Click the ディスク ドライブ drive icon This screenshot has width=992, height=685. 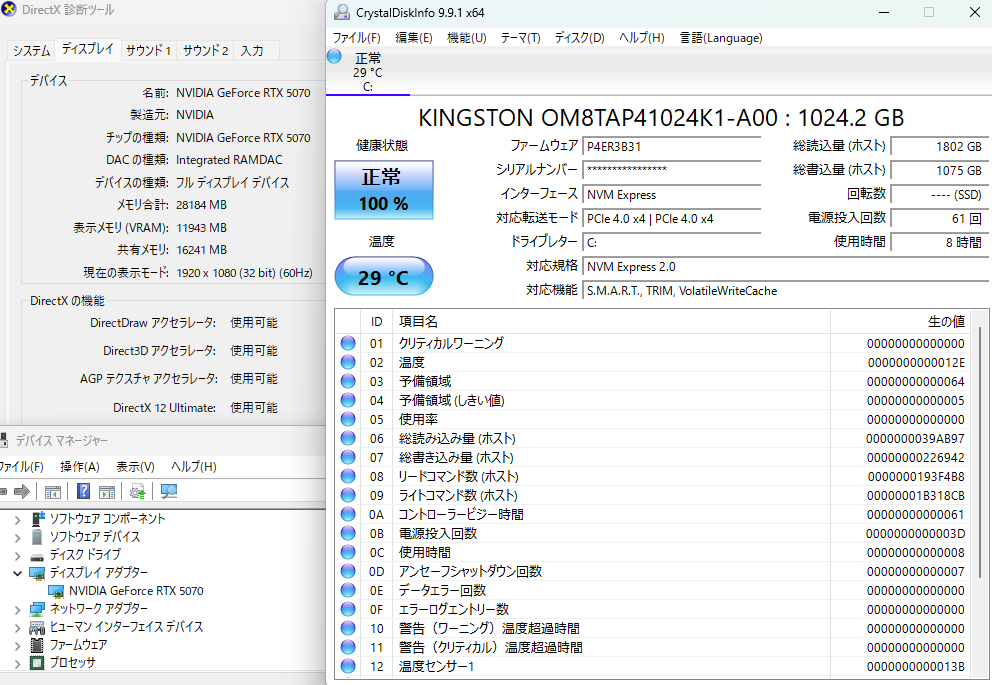click(x=37, y=556)
